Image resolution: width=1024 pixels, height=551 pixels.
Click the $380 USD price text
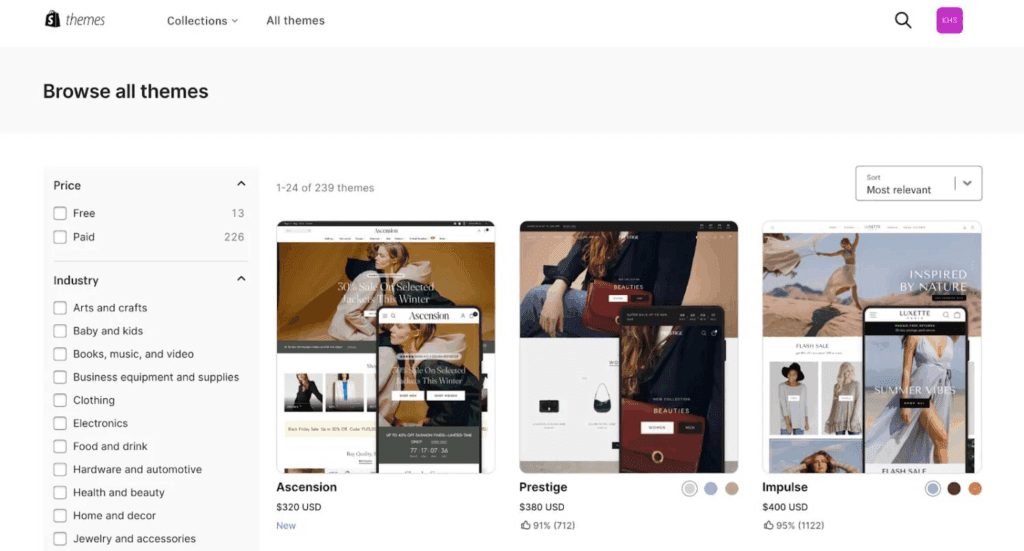(541, 507)
